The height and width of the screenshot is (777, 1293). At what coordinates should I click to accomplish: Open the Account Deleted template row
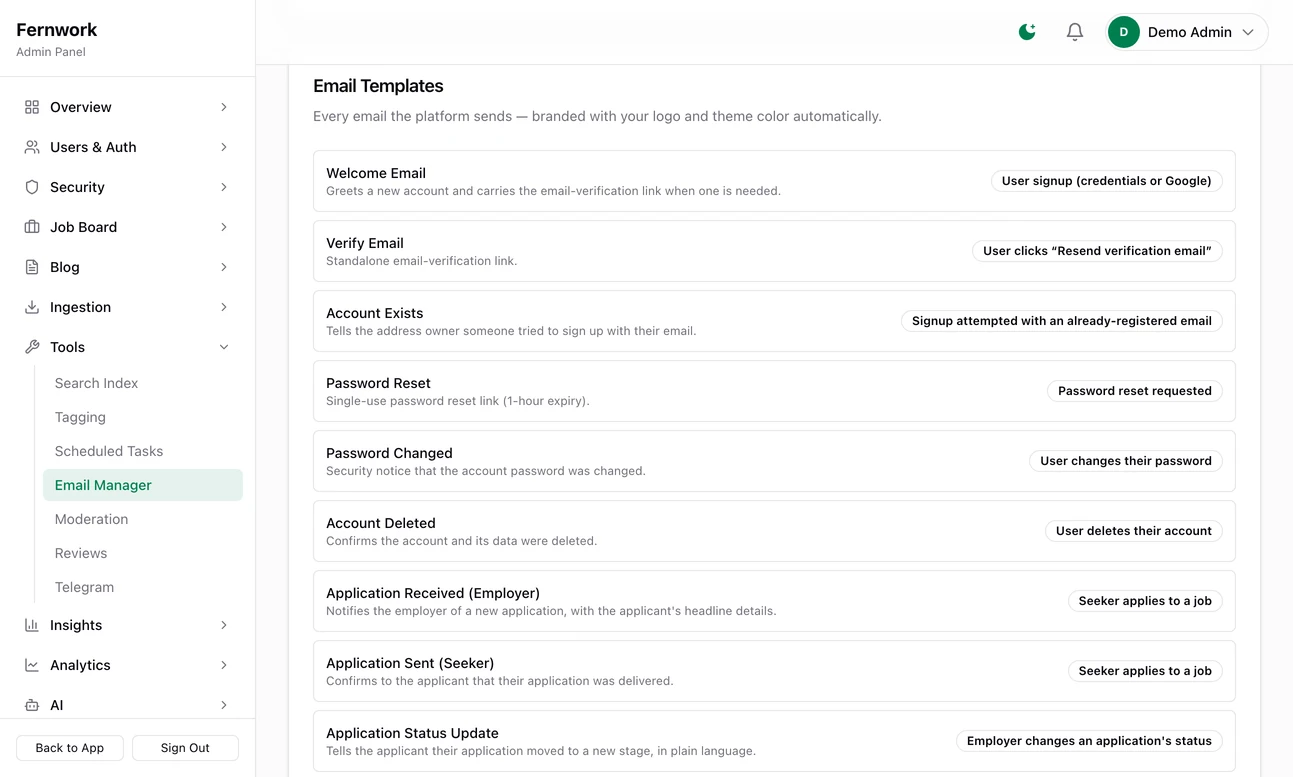tap(774, 531)
